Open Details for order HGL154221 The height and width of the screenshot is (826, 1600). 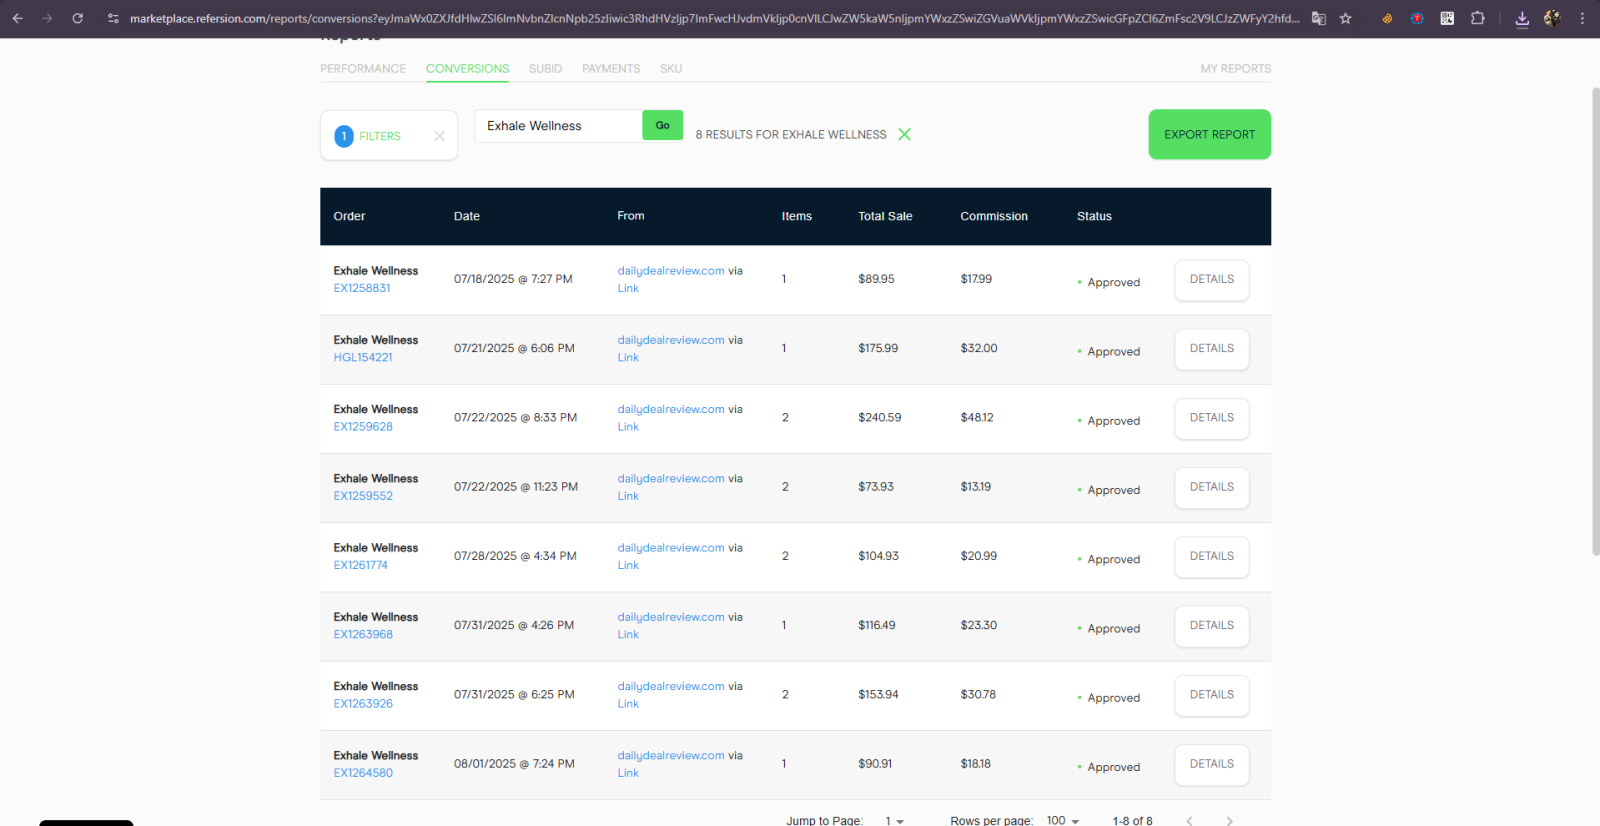coord(1212,349)
